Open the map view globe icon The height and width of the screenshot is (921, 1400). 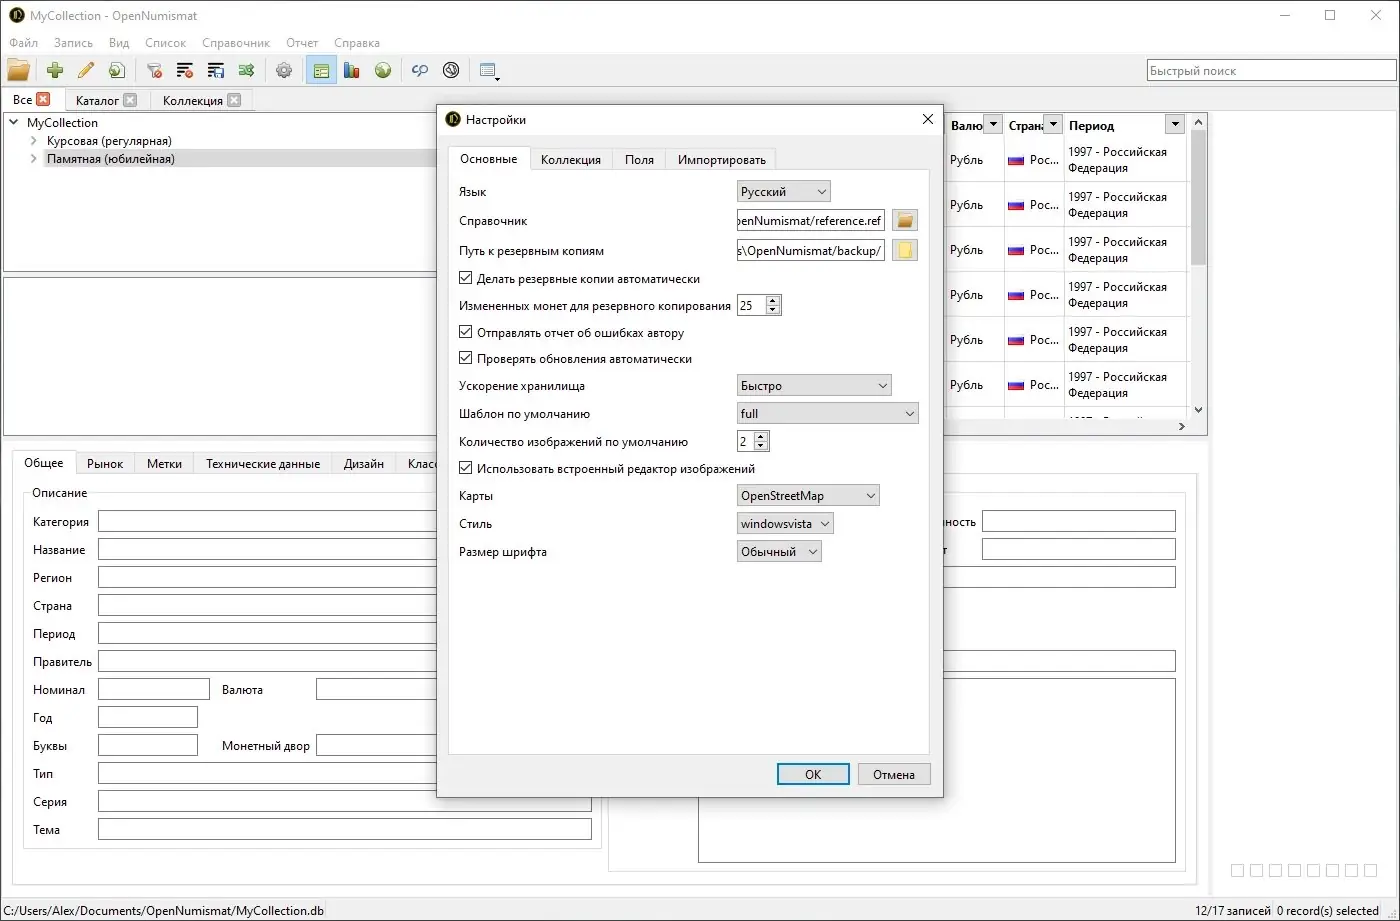pos(383,70)
